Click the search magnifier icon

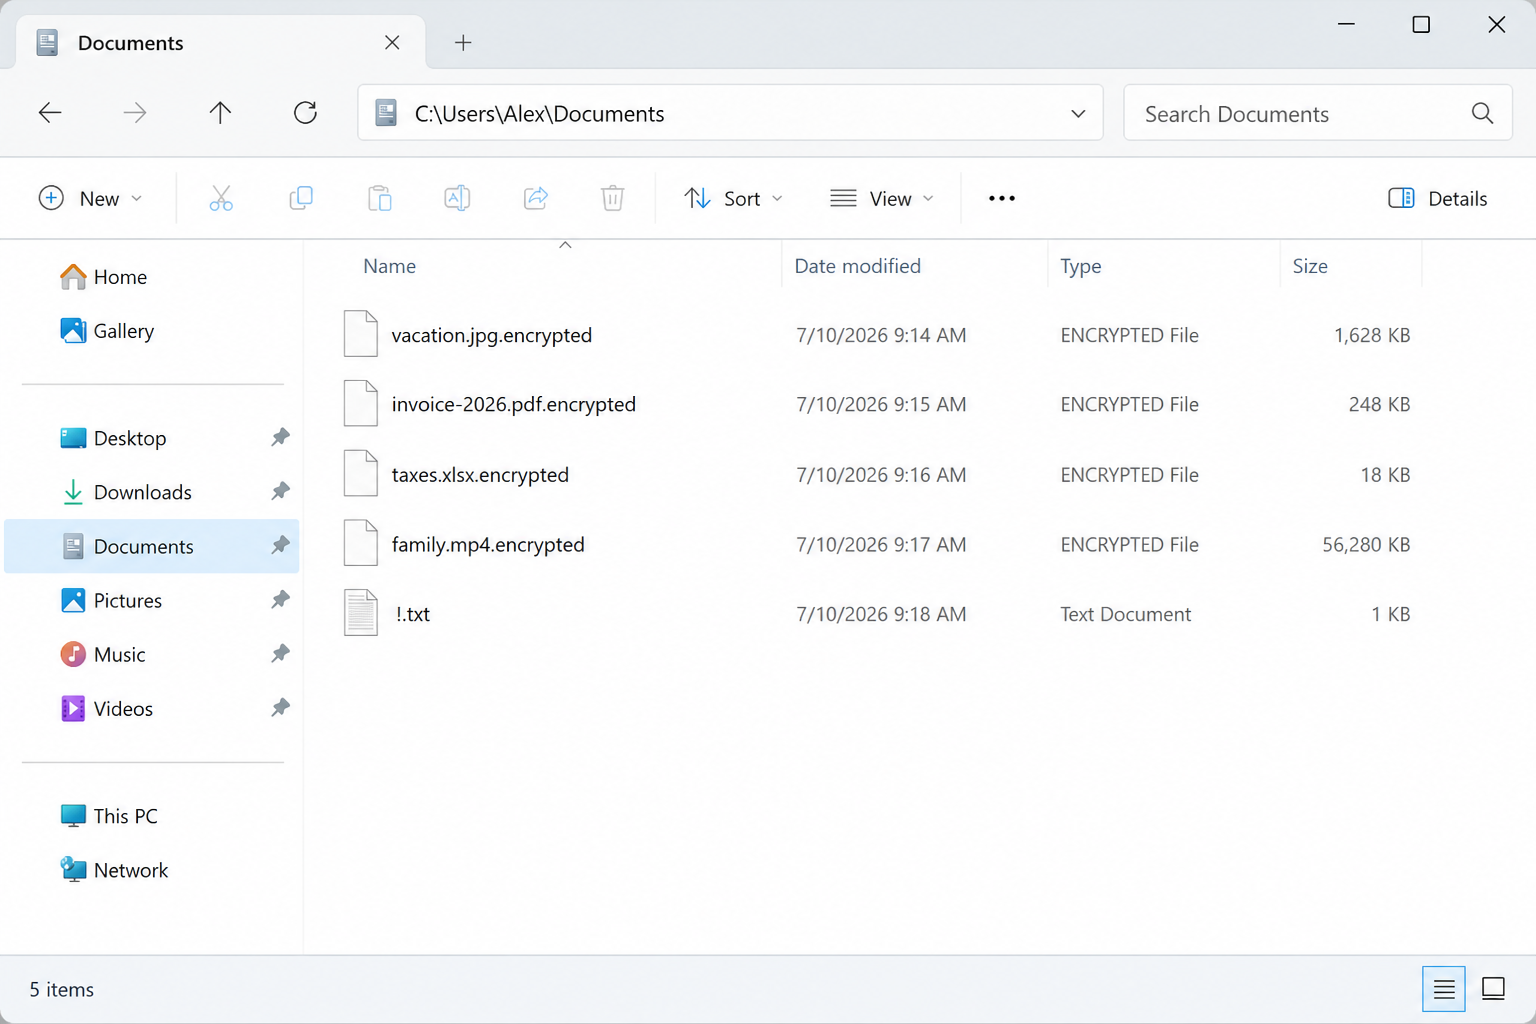(1482, 113)
